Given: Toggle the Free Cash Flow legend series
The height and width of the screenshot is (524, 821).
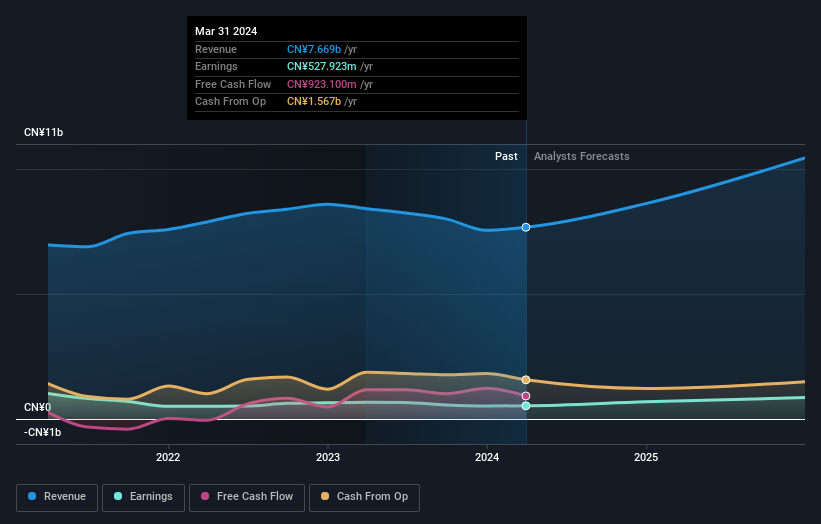Looking at the screenshot, I should (x=247, y=497).
